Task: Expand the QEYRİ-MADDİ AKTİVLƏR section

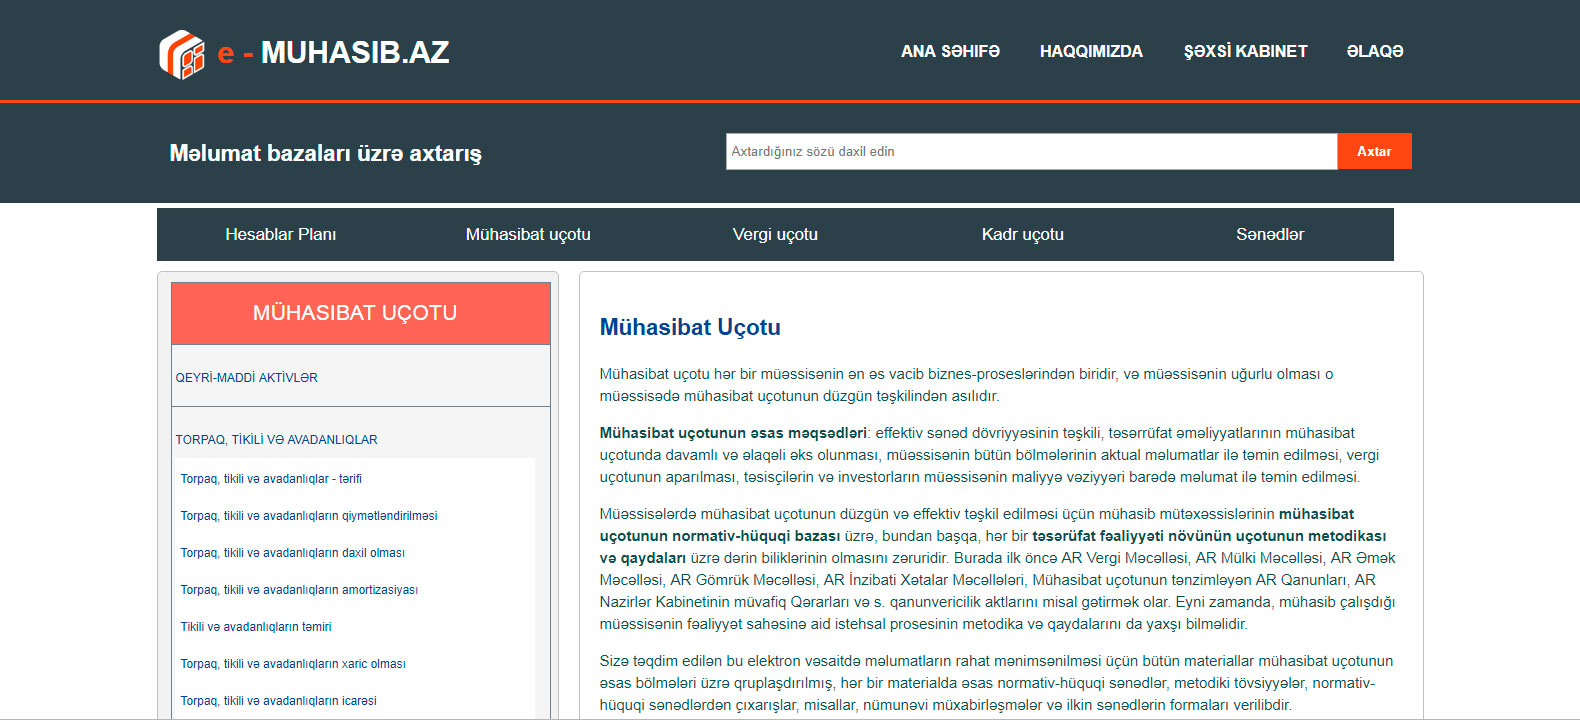Action: click(x=247, y=378)
